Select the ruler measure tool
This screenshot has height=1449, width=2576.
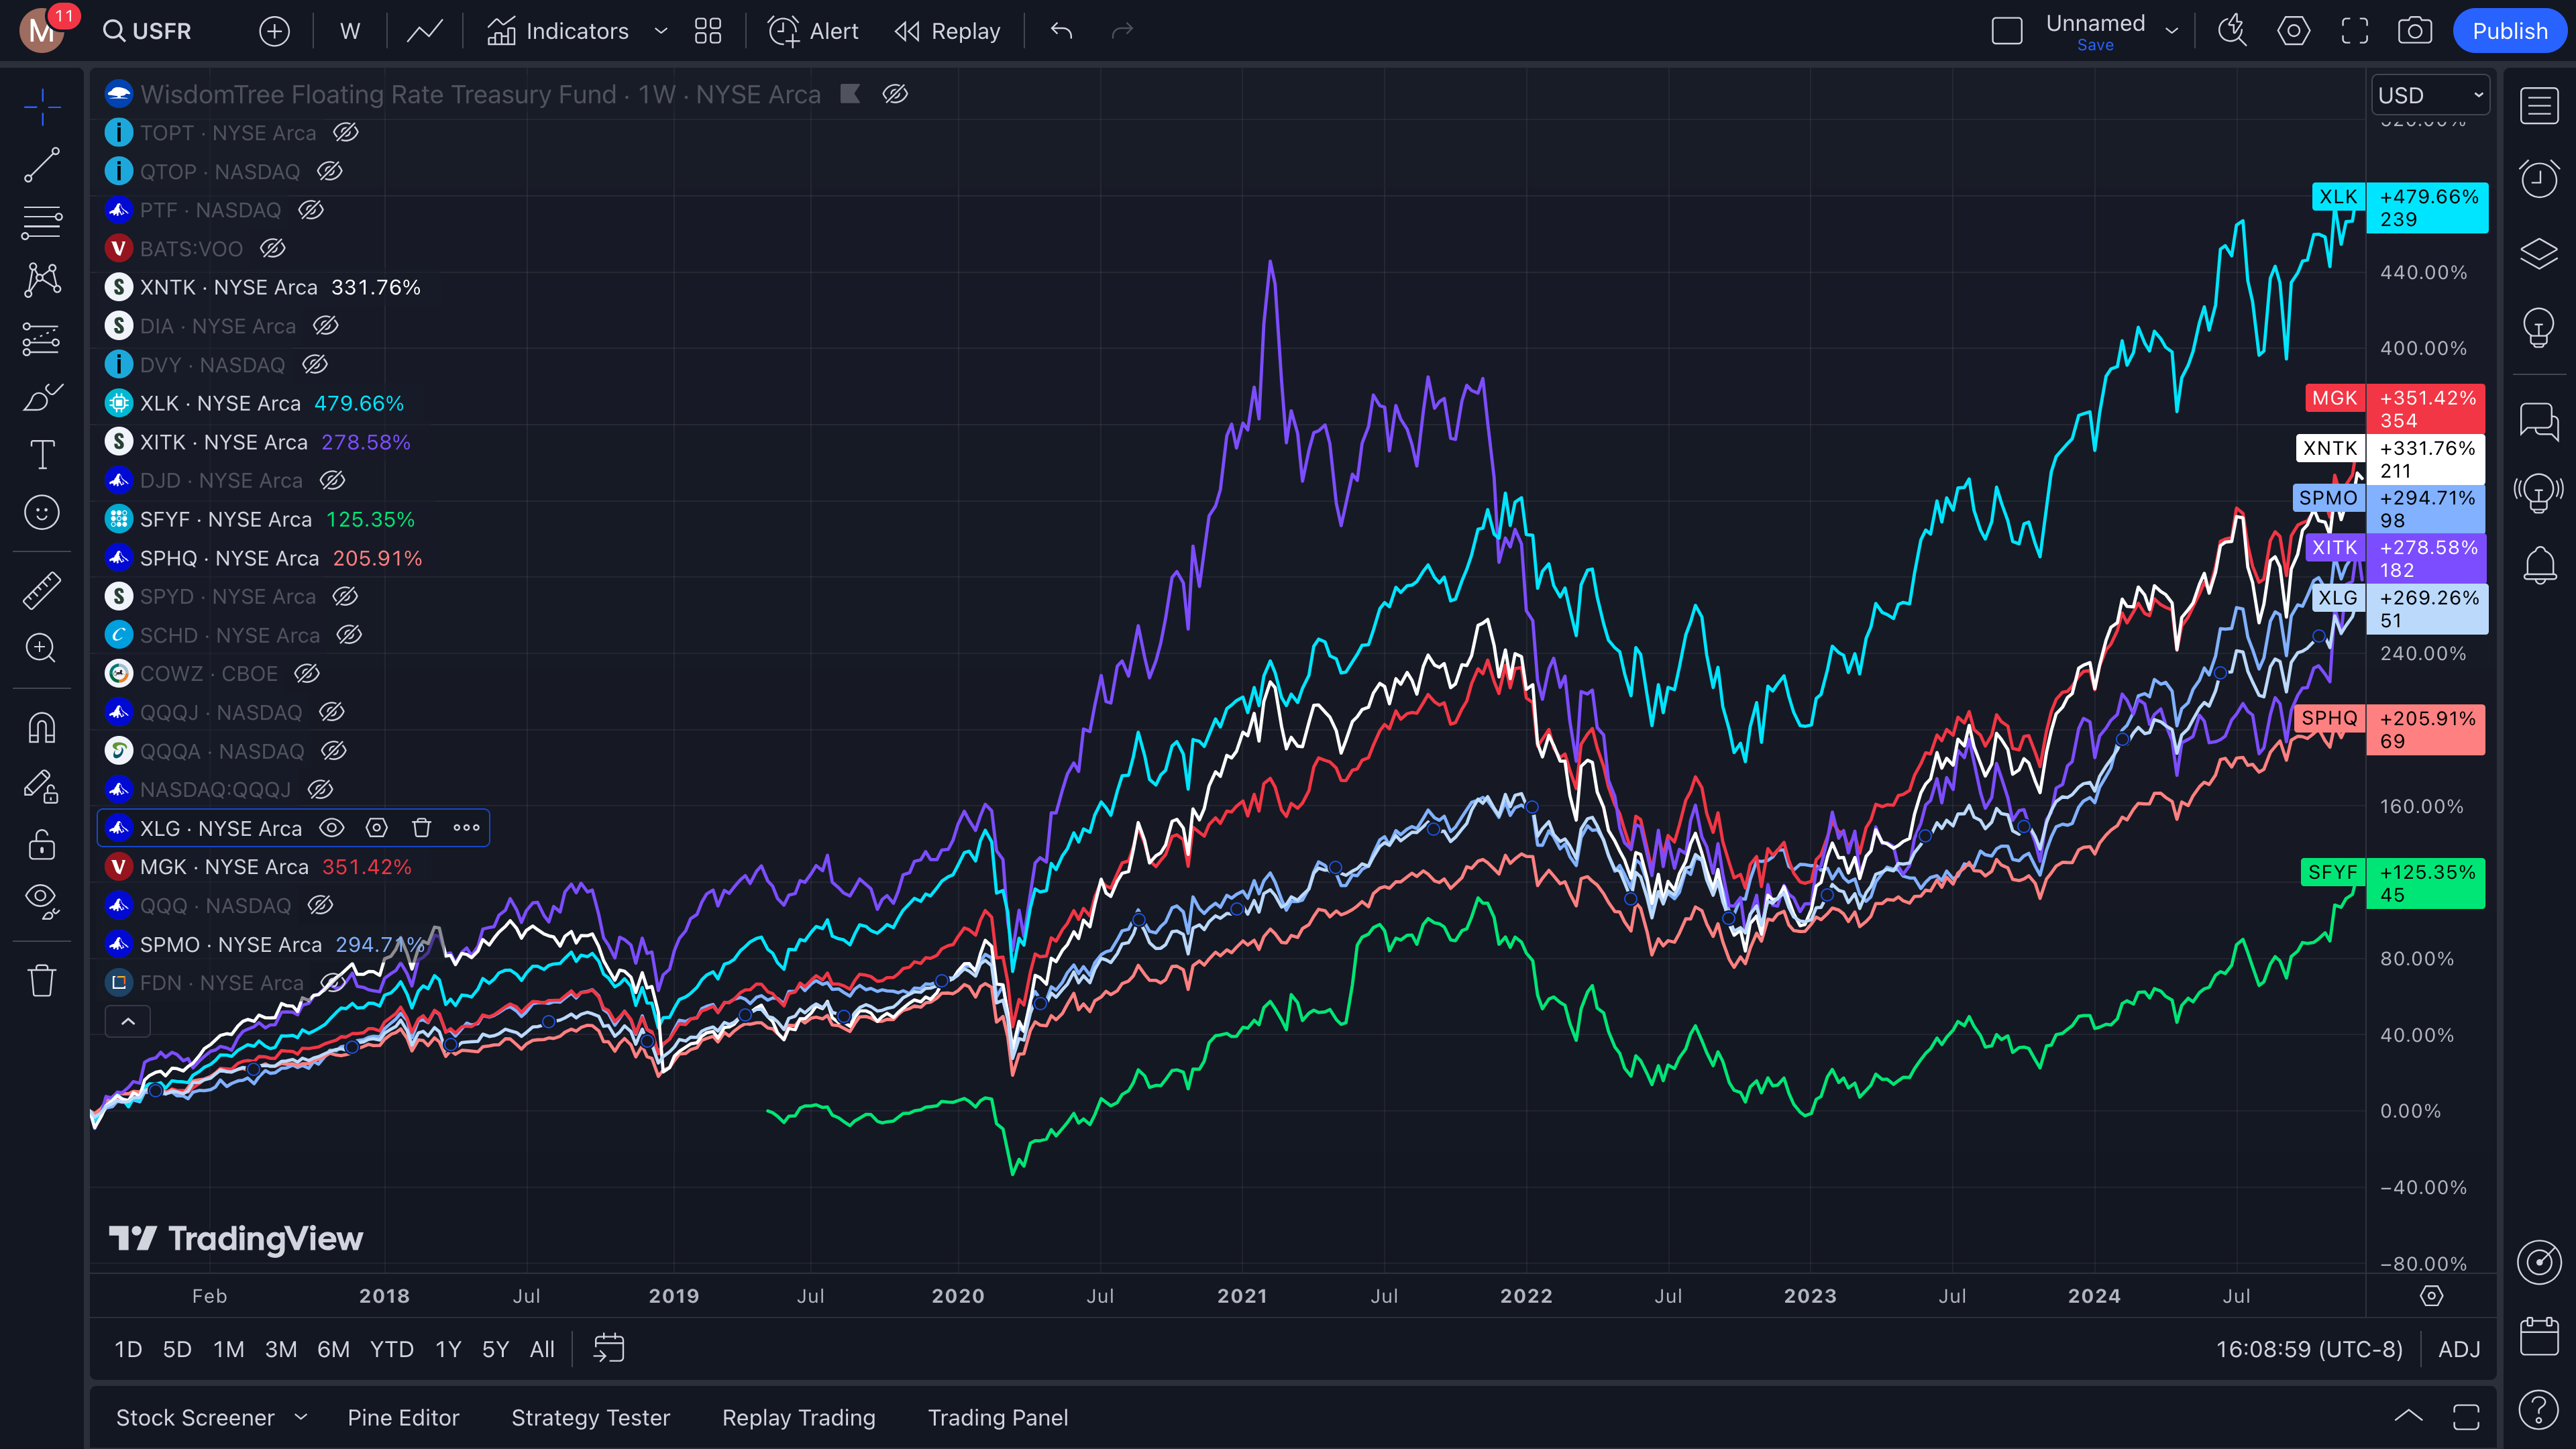tap(42, 591)
